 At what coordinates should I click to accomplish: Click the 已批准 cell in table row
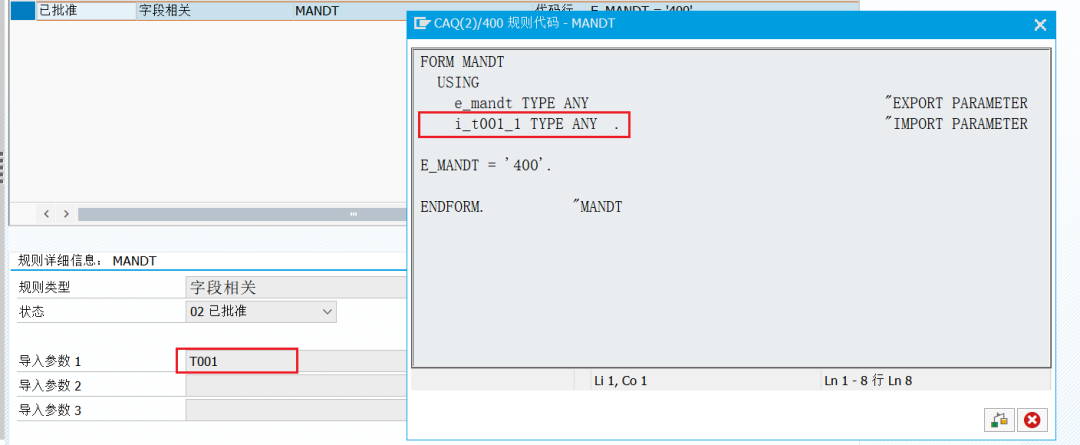coord(86,10)
